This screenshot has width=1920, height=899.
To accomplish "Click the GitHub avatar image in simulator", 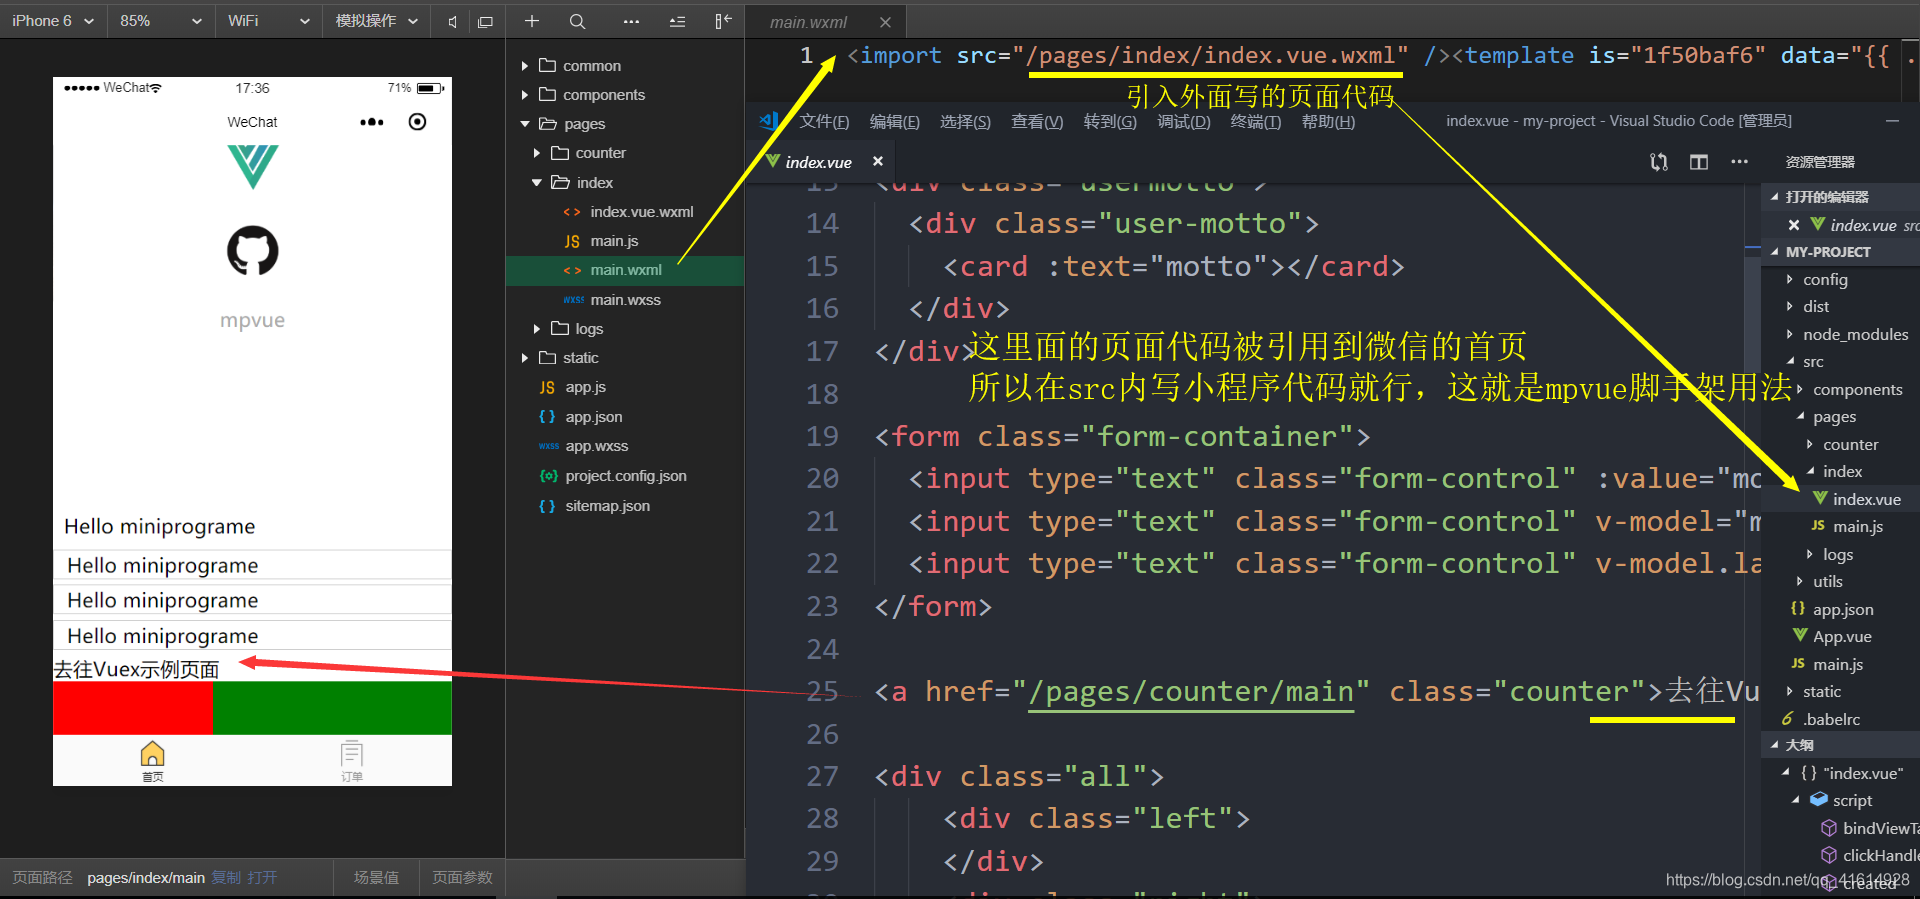I will [253, 250].
